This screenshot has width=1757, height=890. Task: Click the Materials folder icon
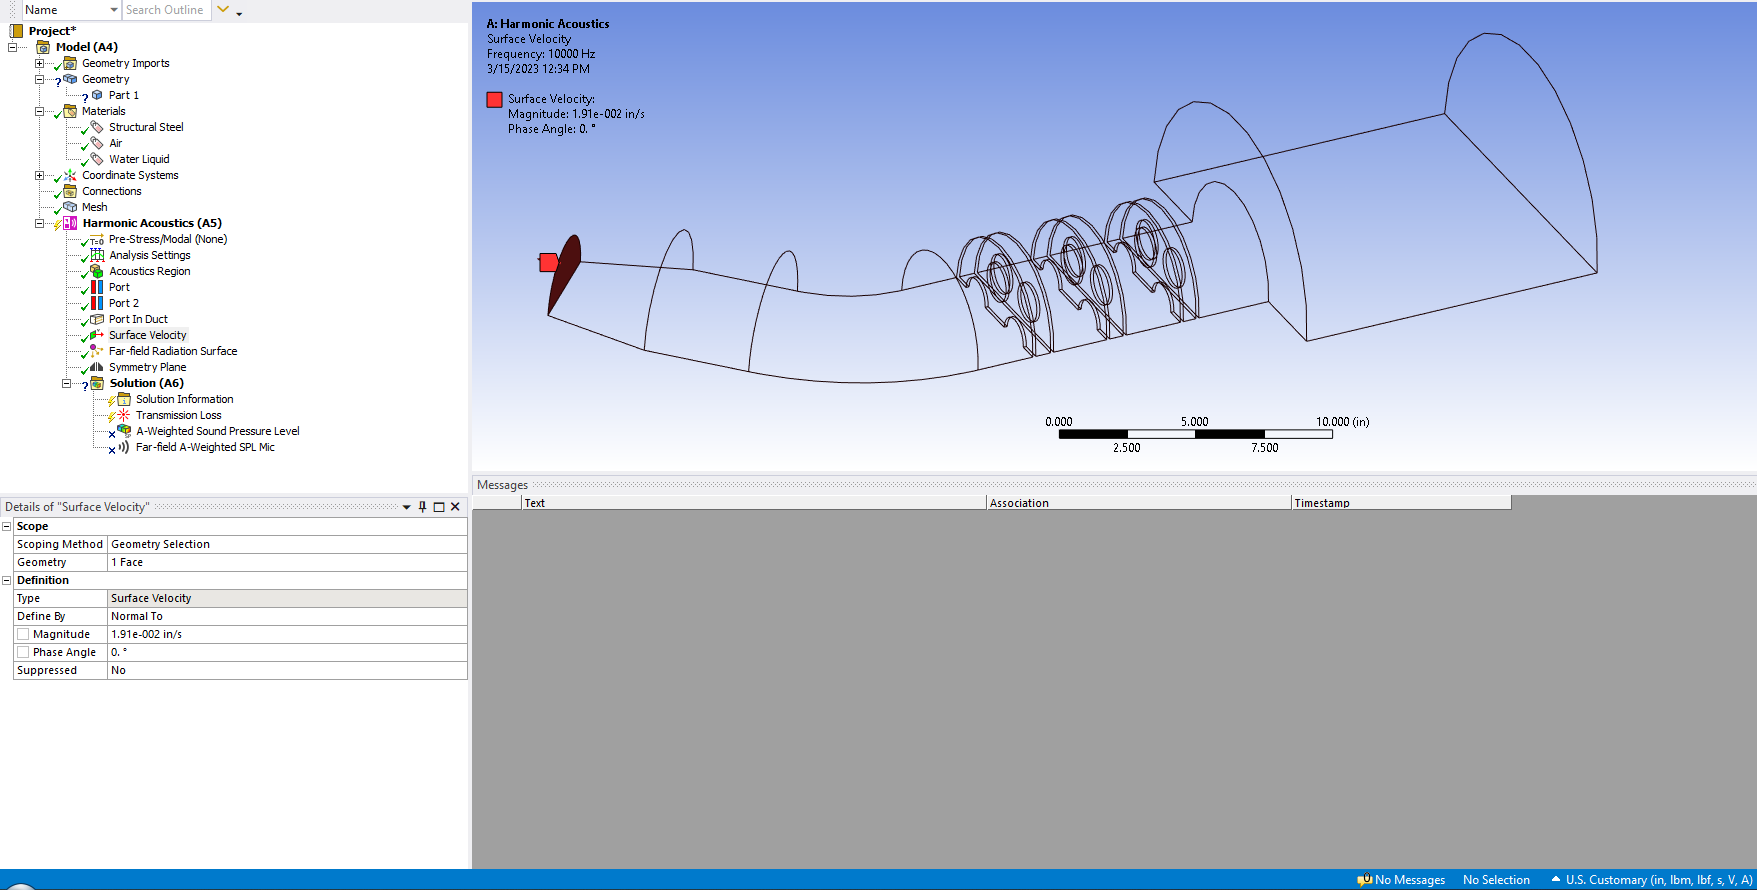(x=70, y=111)
